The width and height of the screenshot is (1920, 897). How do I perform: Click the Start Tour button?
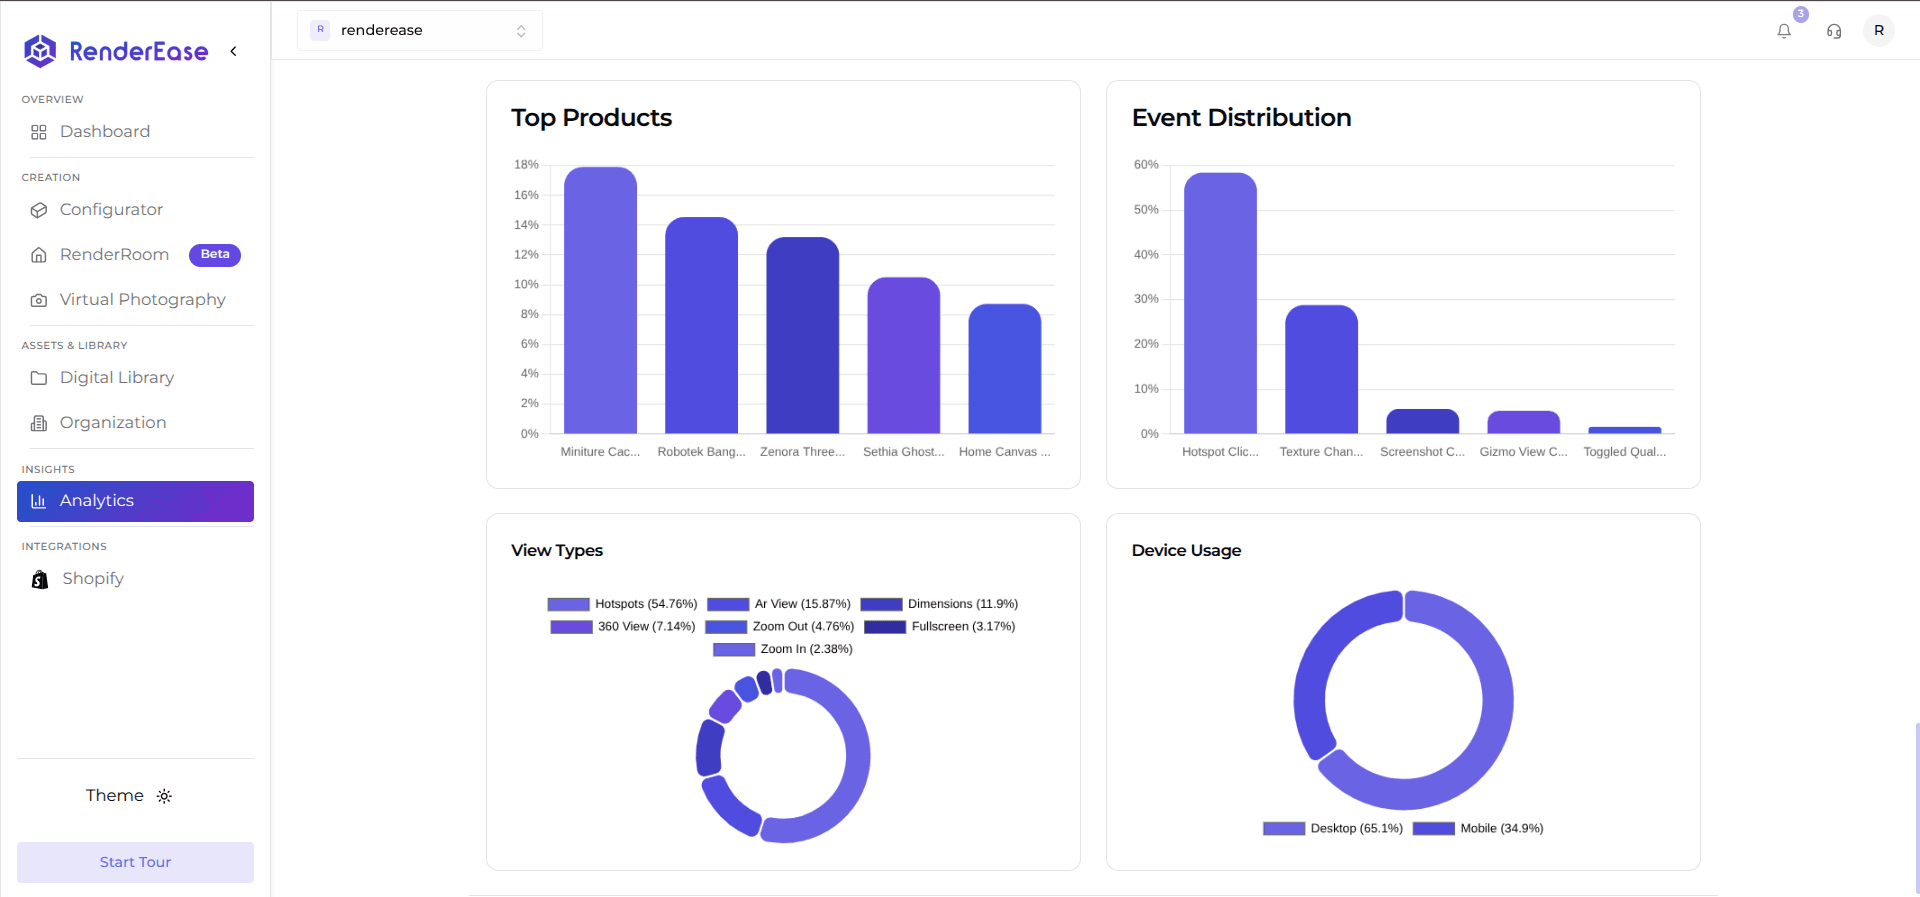pos(135,862)
